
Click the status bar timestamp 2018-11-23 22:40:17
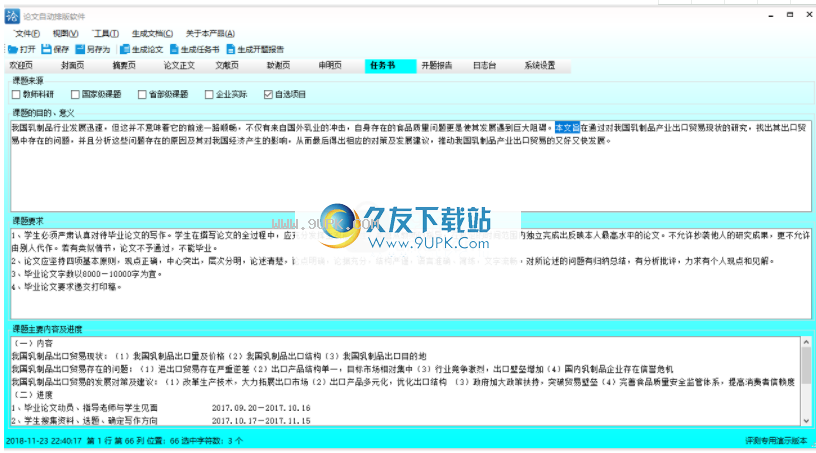pos(44,441)
